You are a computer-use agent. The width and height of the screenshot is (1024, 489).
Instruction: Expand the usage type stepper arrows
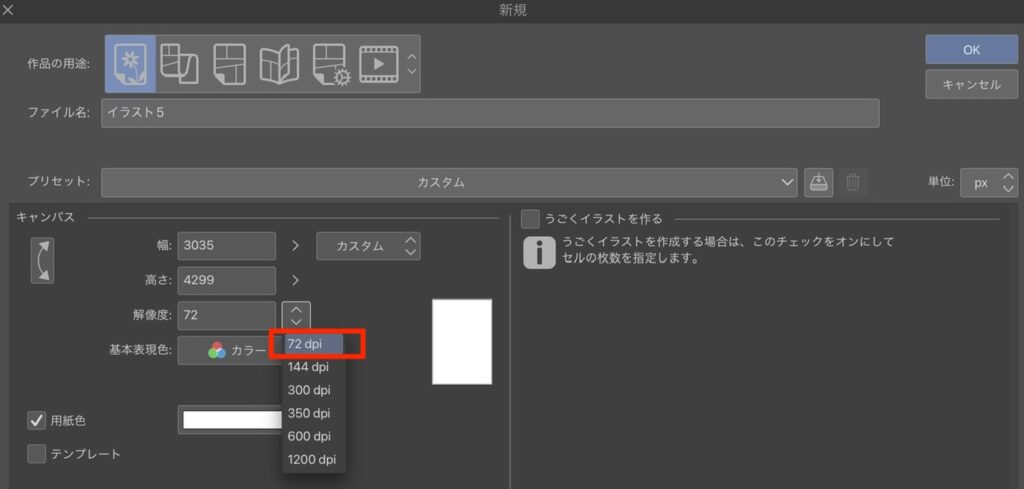(411, 63)
